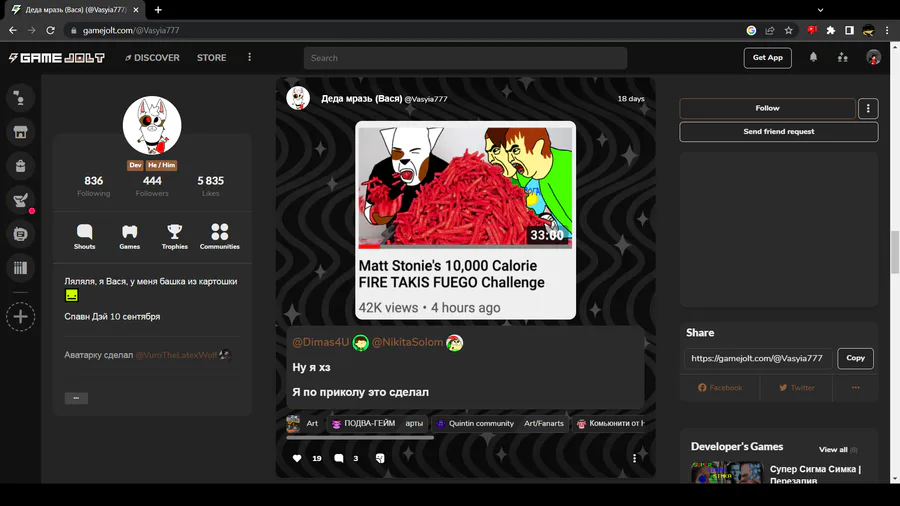Image resolution: width=900 pixels, height=506 pixels.
Task: Go to the Discover page
Action: [x=152, y=58]
